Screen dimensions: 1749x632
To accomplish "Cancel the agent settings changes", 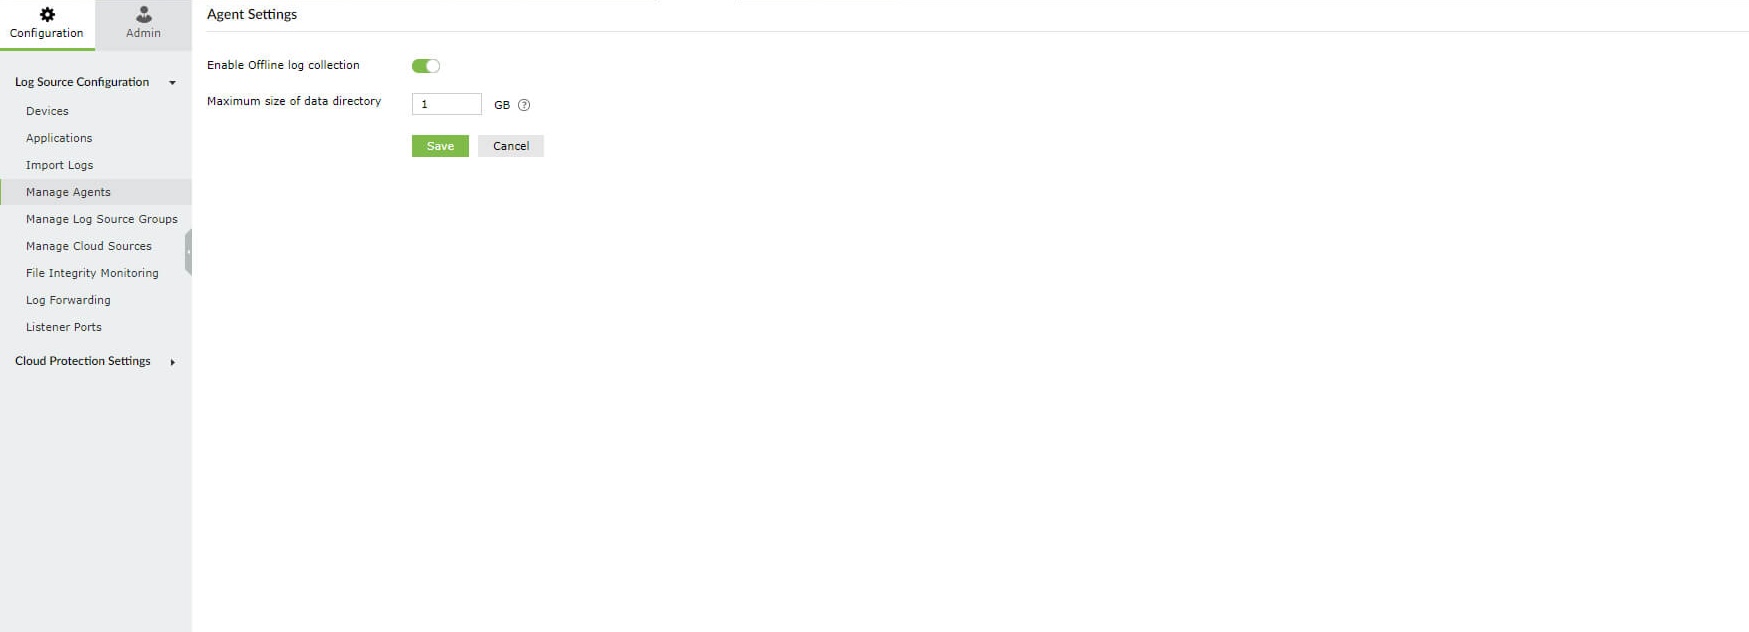I will click(x=511, y=146).
